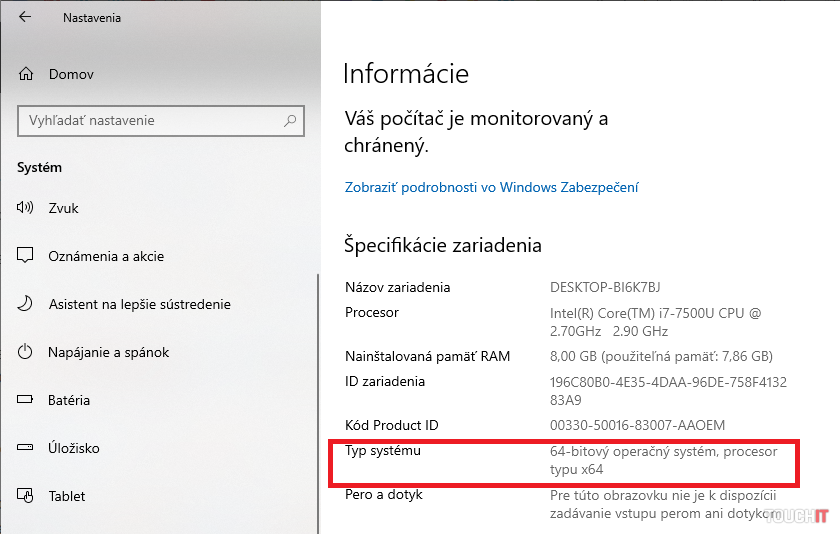840x534 pixels.
Task: Click the power icon for Napájanie
Action: pos(27,352)
